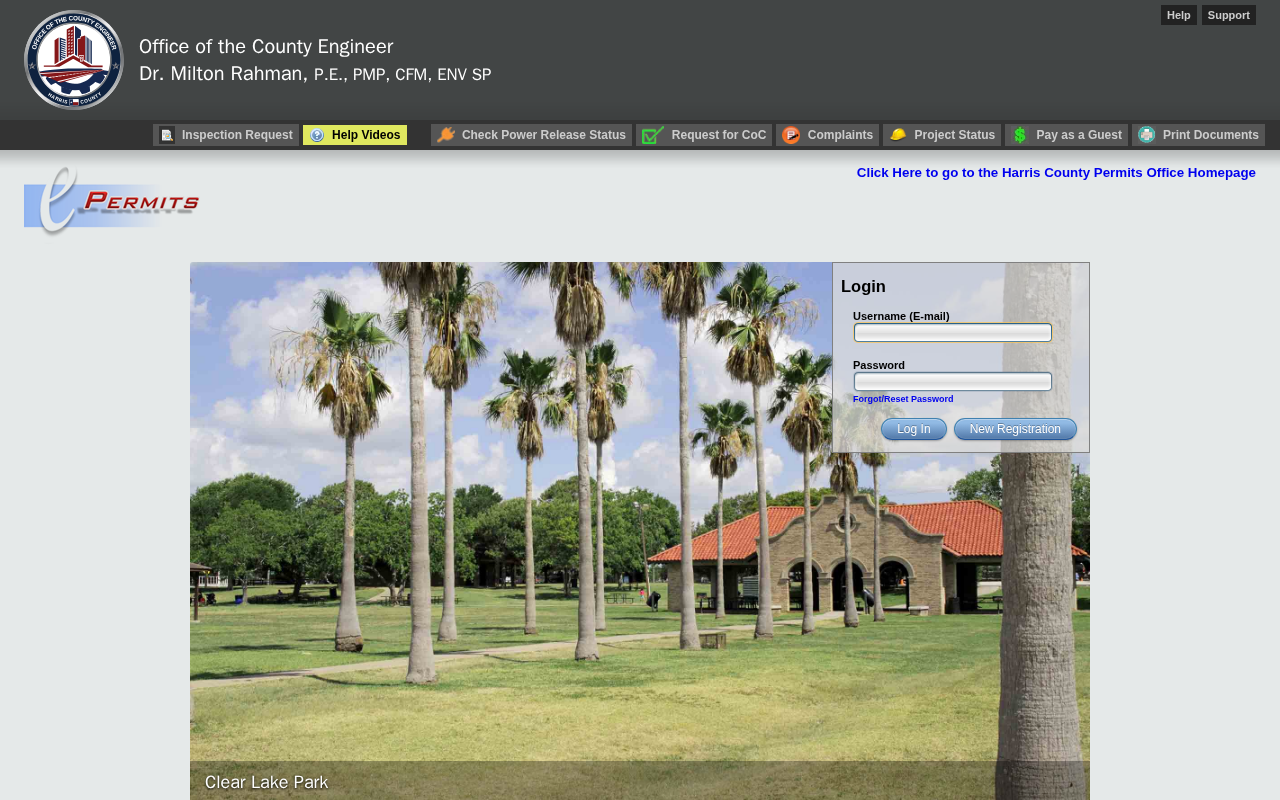Open the Help Videos menu item
1280x800 pixels.
tap(355, 135)
